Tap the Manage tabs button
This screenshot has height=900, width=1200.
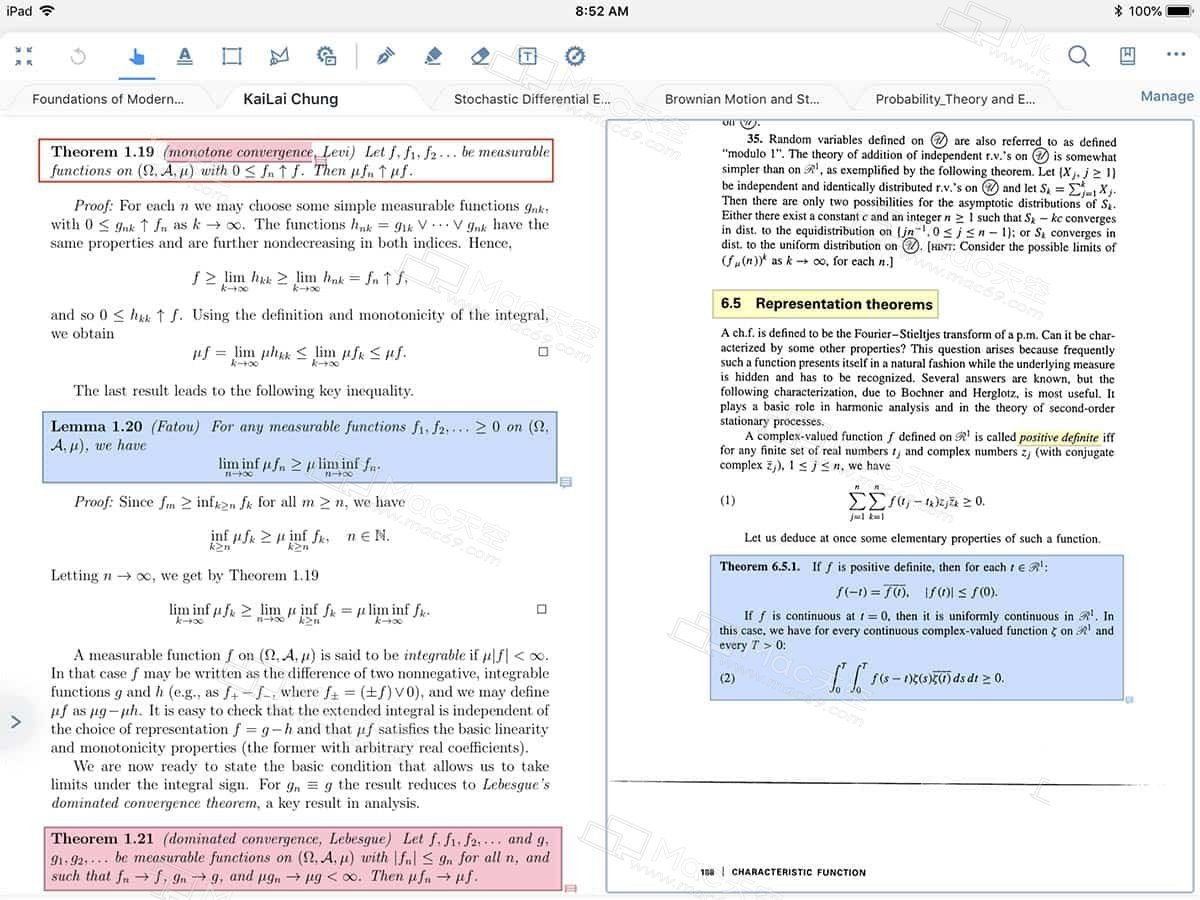1167,96
